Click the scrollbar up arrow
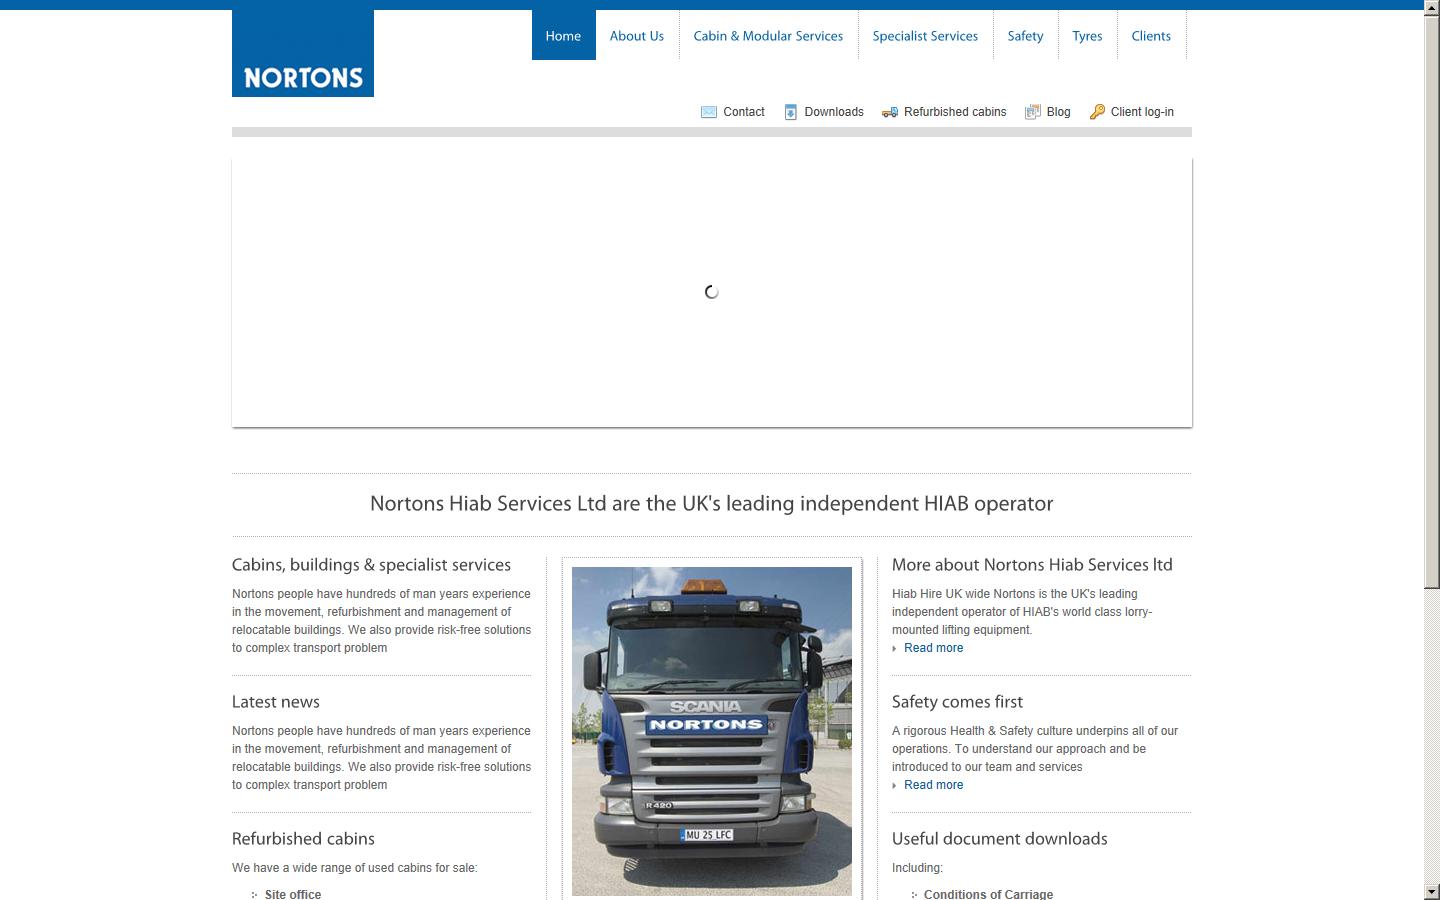 (1432, 7)
